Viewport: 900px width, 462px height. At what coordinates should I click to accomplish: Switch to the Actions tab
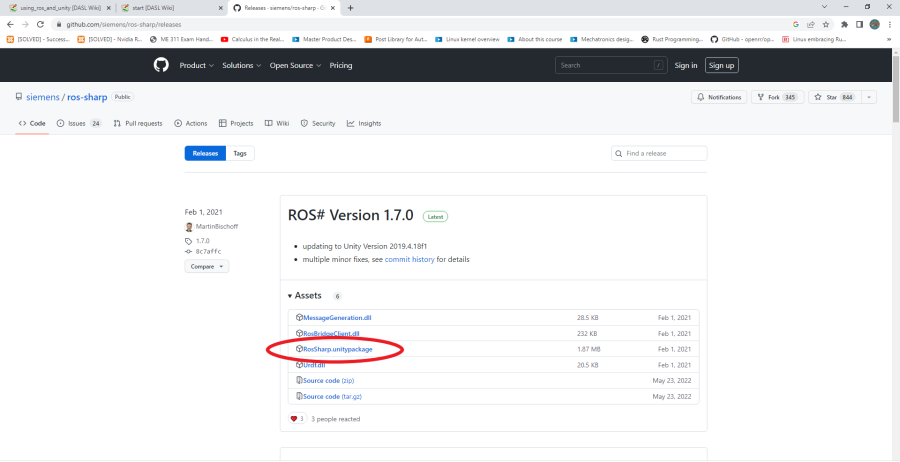click(x=191, y=123)
